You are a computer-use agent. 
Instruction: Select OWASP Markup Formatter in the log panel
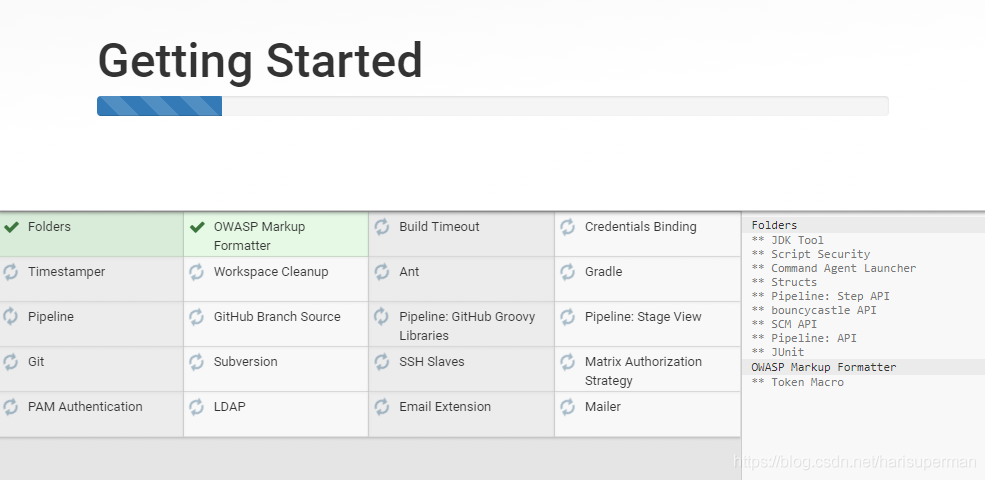pyautogui.click(x=824, y=367)
